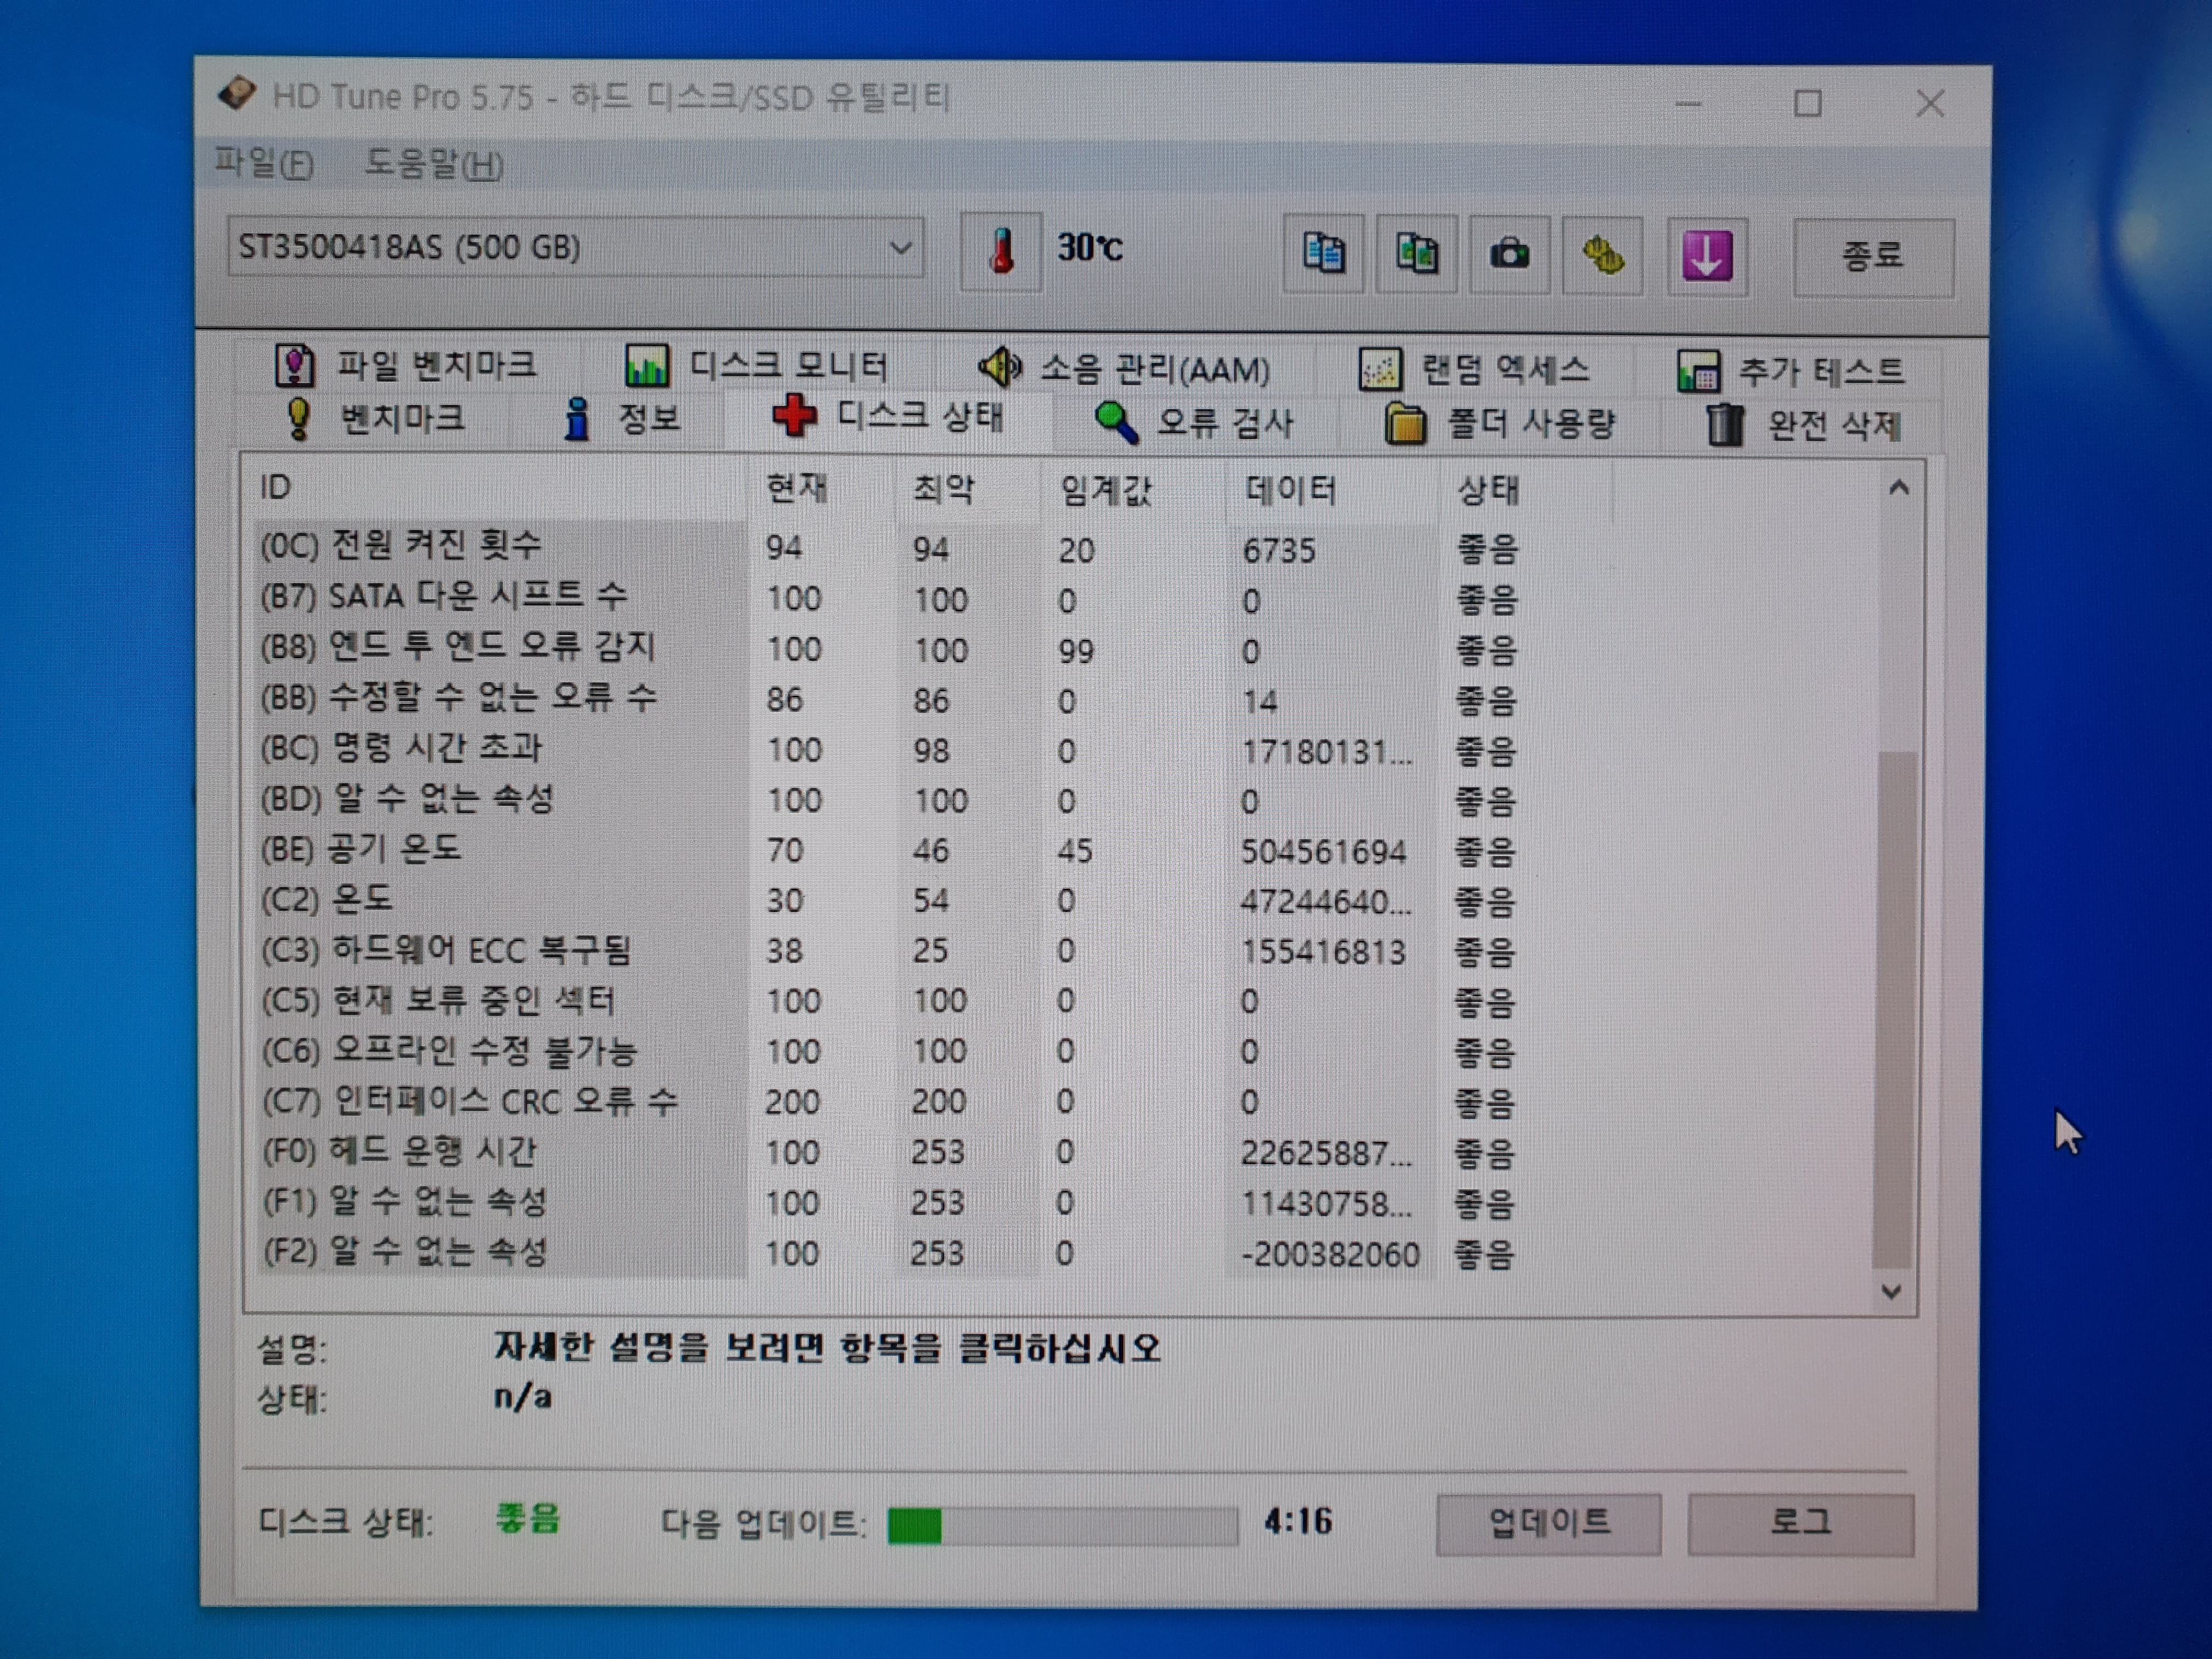The height and width of the screenshot is (1659, 2212).
Task: Open the 벤치마크 tab
Action: click(x=375, y=419)
